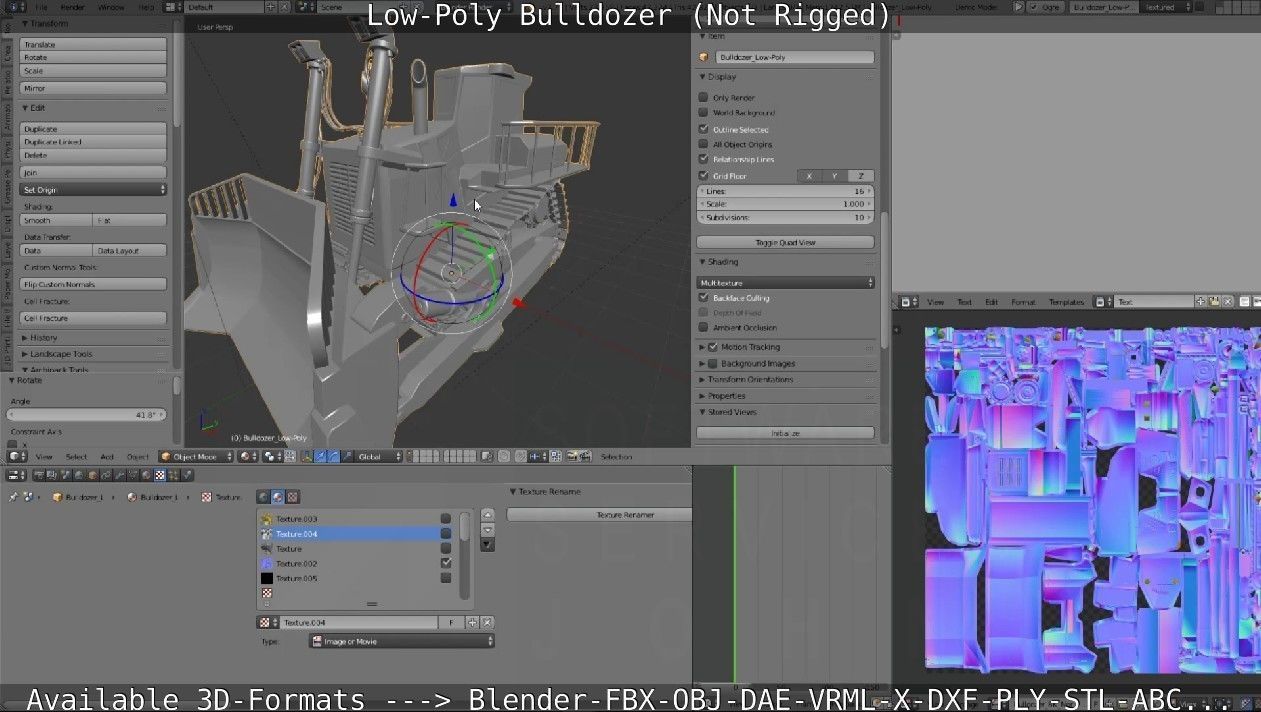Uncheck Relationship Lines option
Screen dimensions: 1261x712
703,159
